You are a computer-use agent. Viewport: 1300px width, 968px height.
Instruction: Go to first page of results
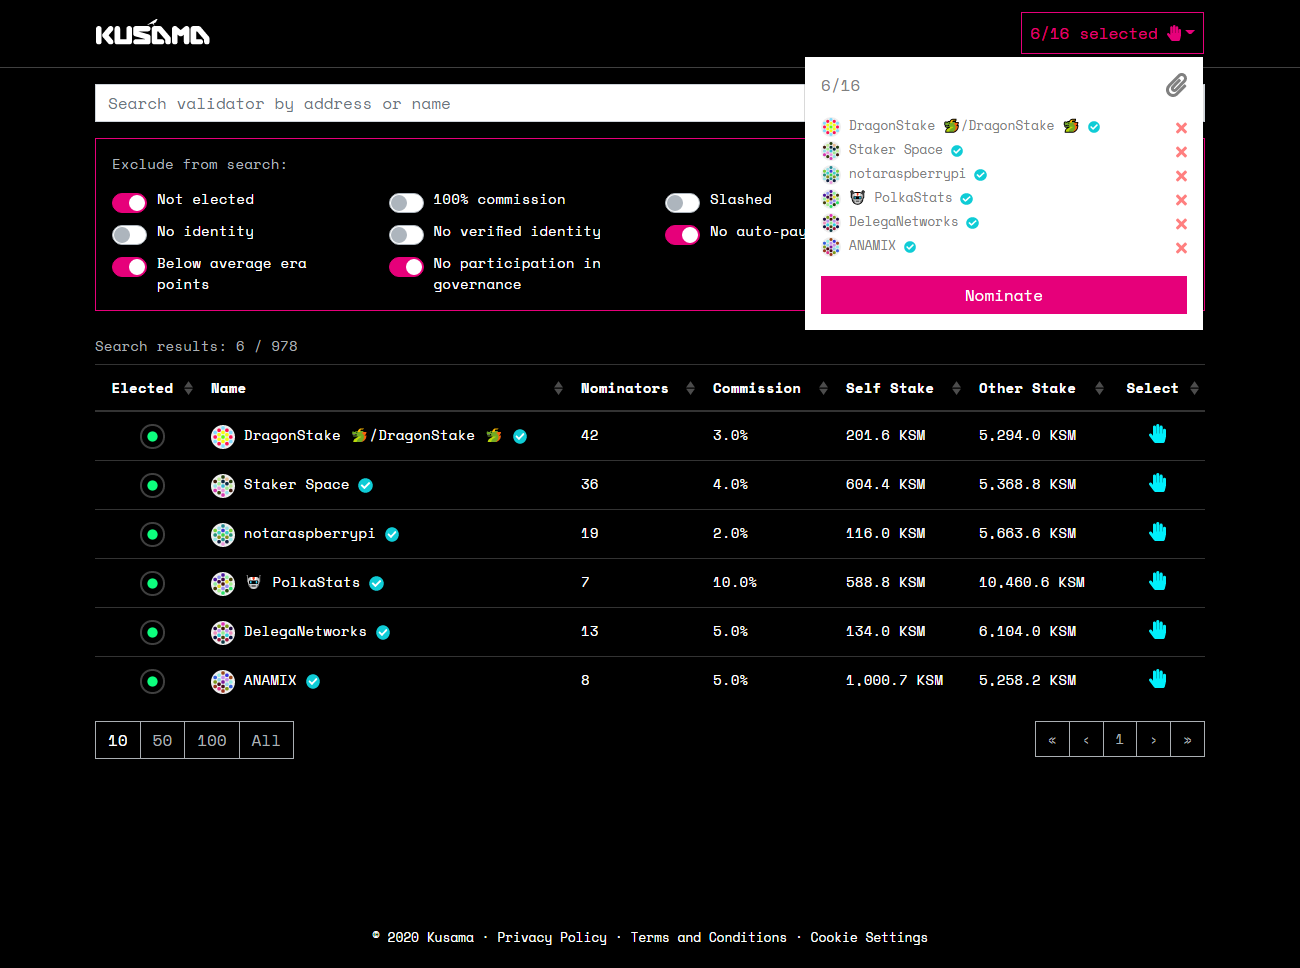[1052, 739]
